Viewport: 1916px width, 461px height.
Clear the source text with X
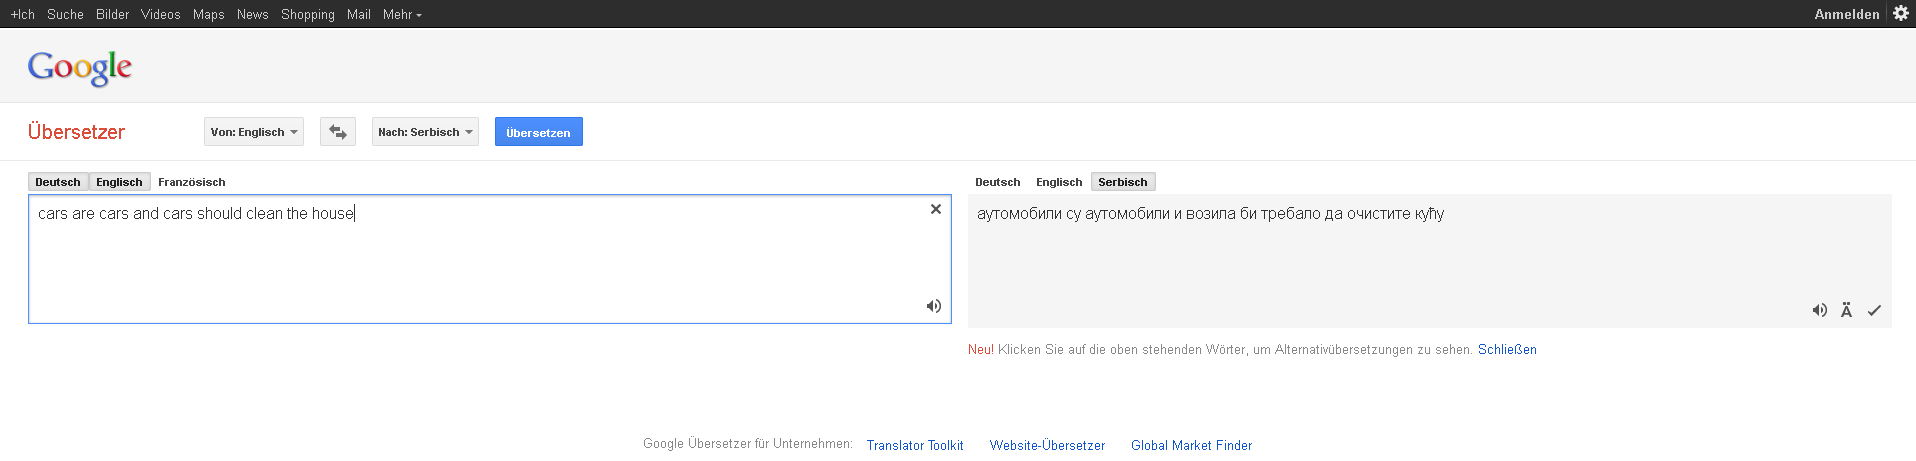pyautogui.click(x=936, y=209)
